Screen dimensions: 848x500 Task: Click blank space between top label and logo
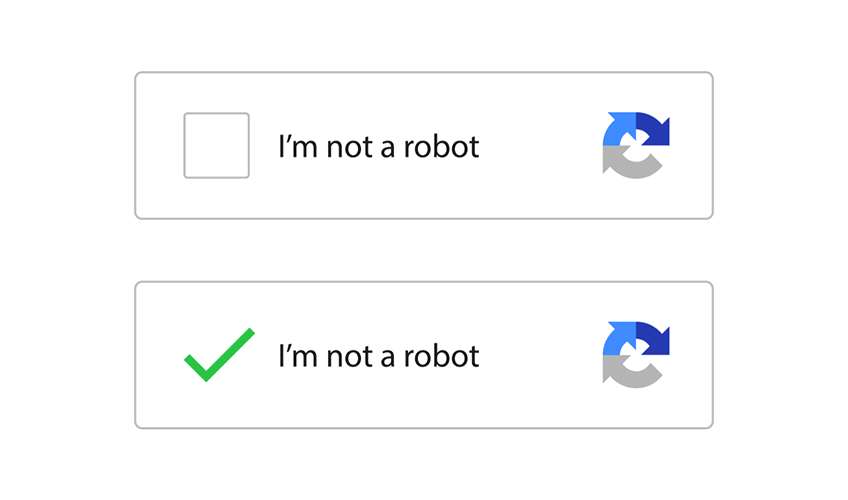coord(540,146)
